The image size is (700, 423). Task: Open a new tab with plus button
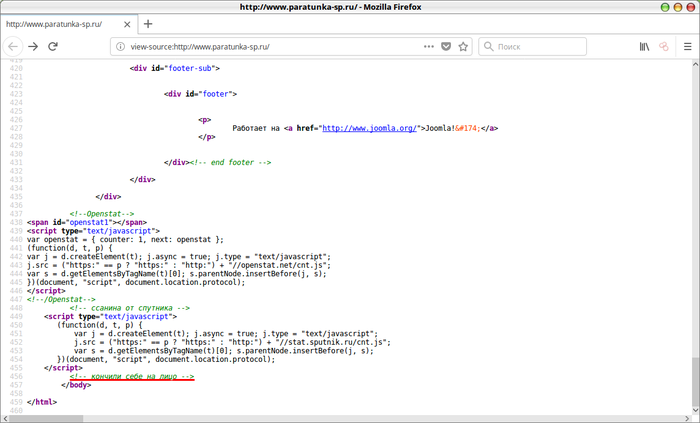click(148, 23)
